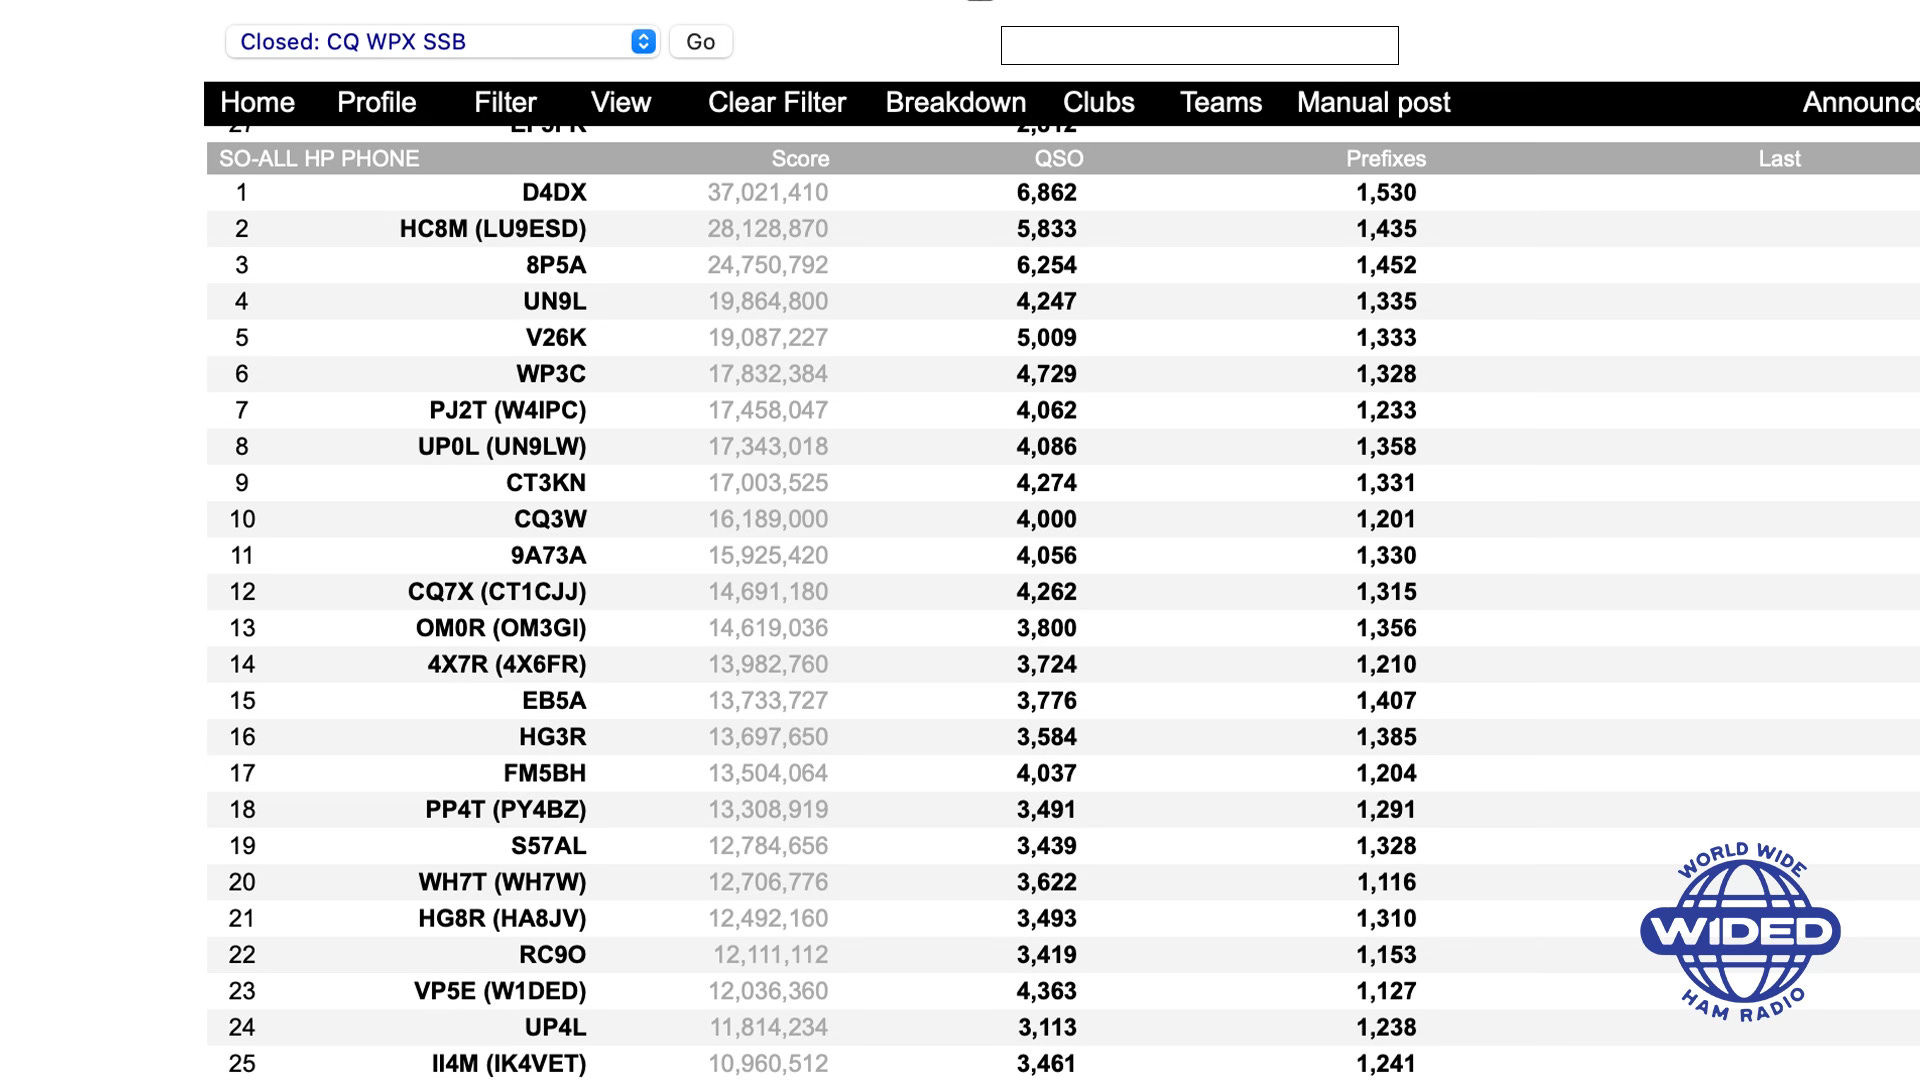Click the Announce menu item

click(x=1860, y=102)
